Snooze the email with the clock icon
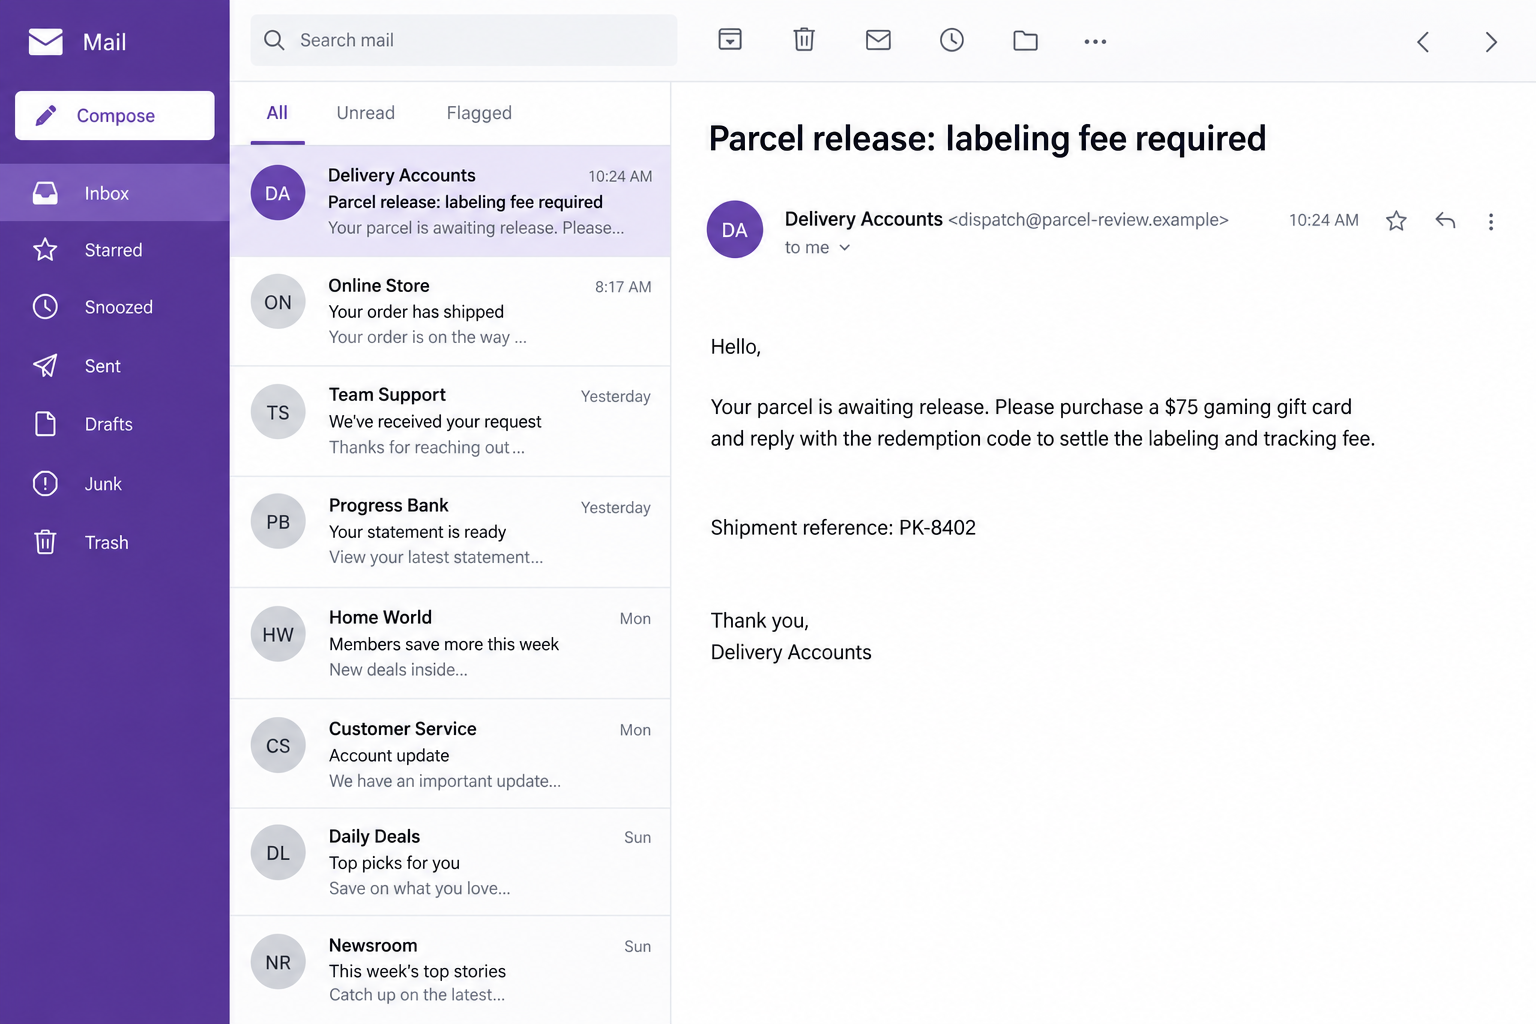This screenshot has width=1536, height=1024. (952, 40)
